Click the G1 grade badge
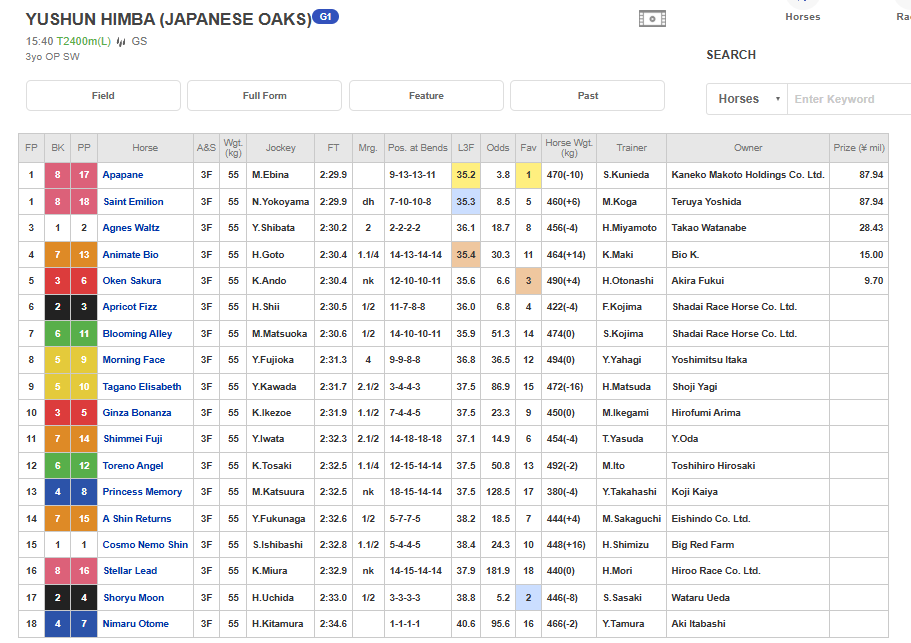911x643 pixels. tap(325, 16)
